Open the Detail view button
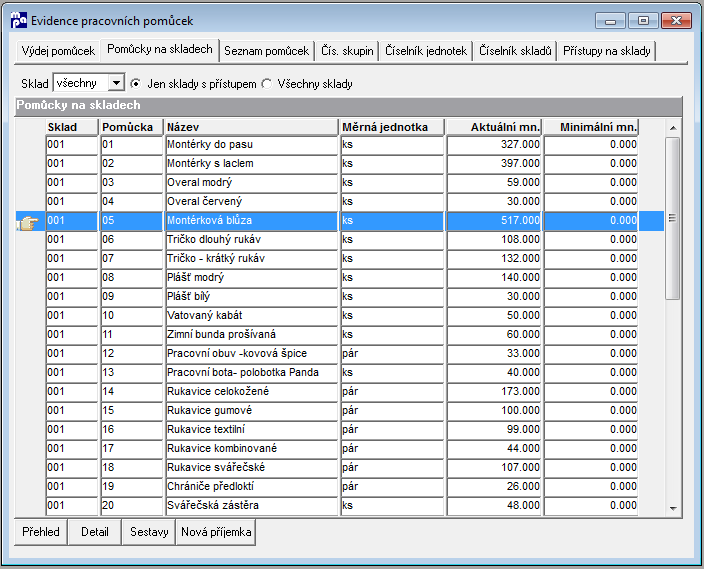The width and height of the screenshot is (704, 569). [x=95, y=532]
